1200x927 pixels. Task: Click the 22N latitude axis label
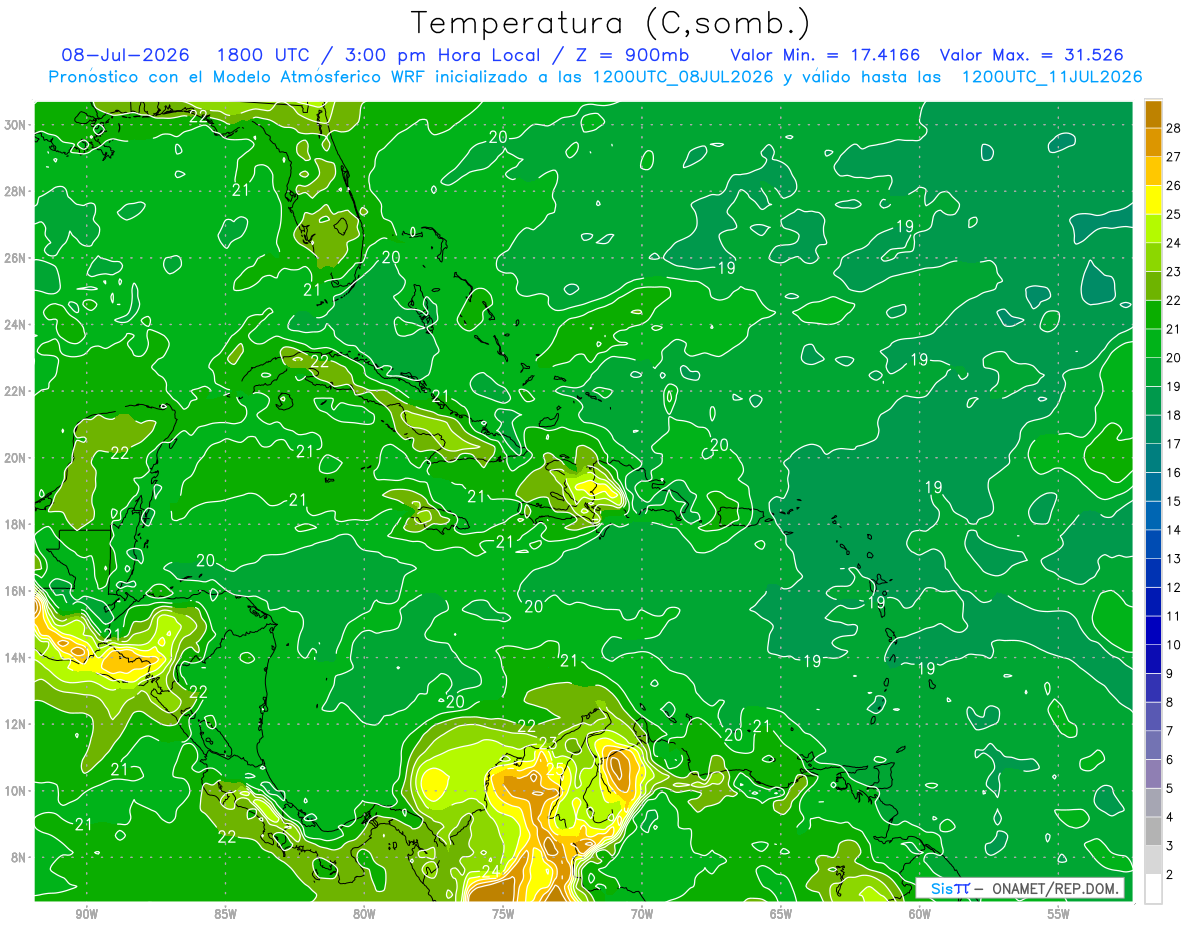click(16, 391)
